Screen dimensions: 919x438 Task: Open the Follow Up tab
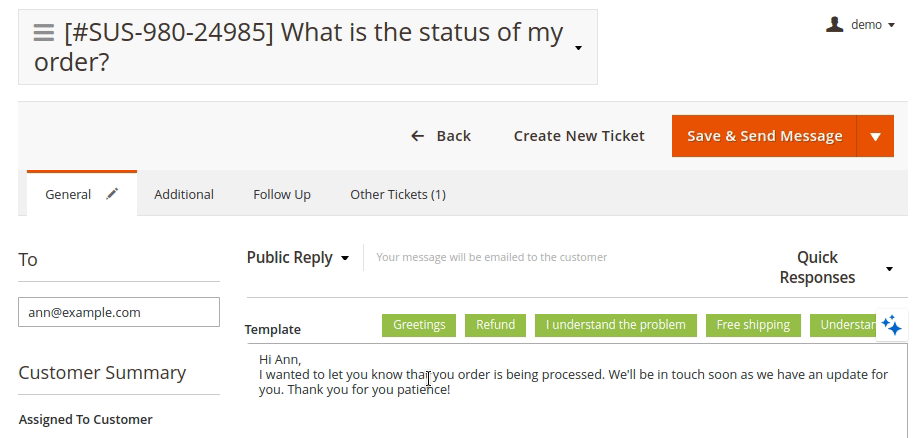click(282, 194)
